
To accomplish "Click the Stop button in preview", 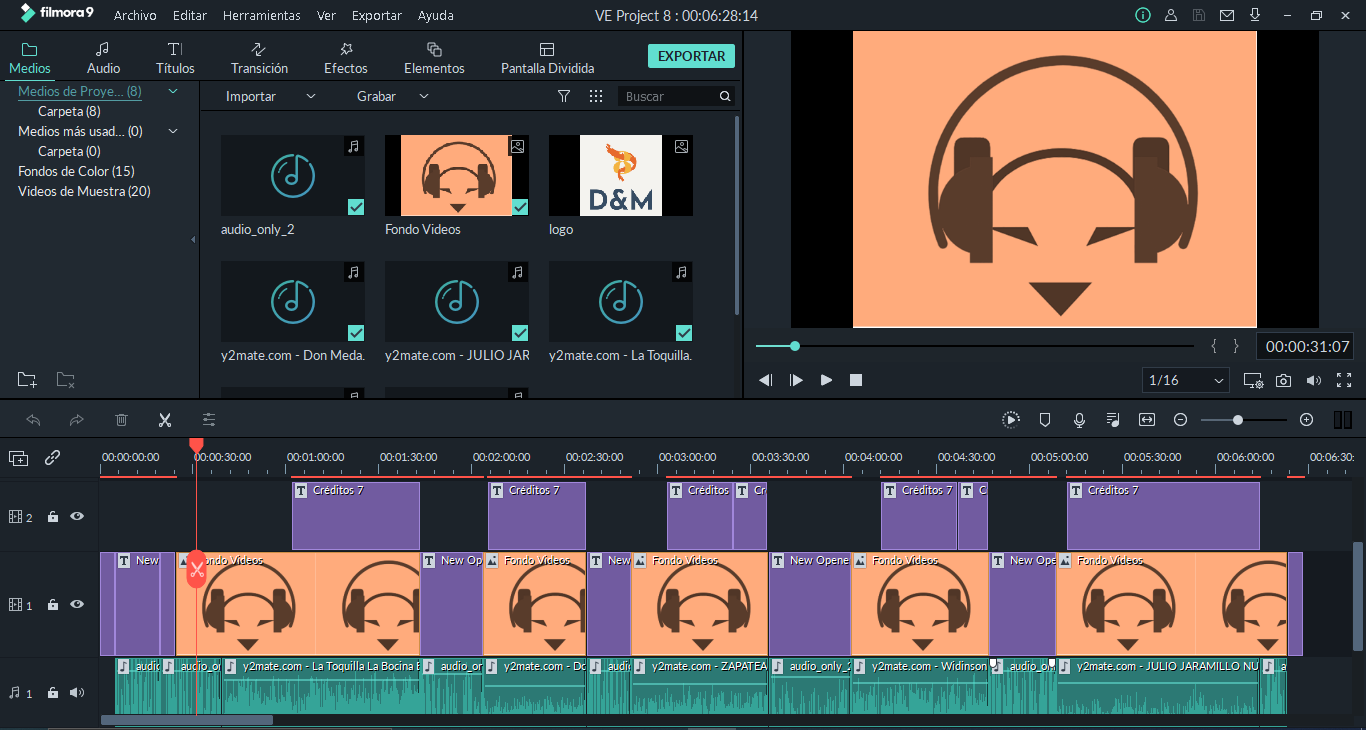I will pos(856,380).
